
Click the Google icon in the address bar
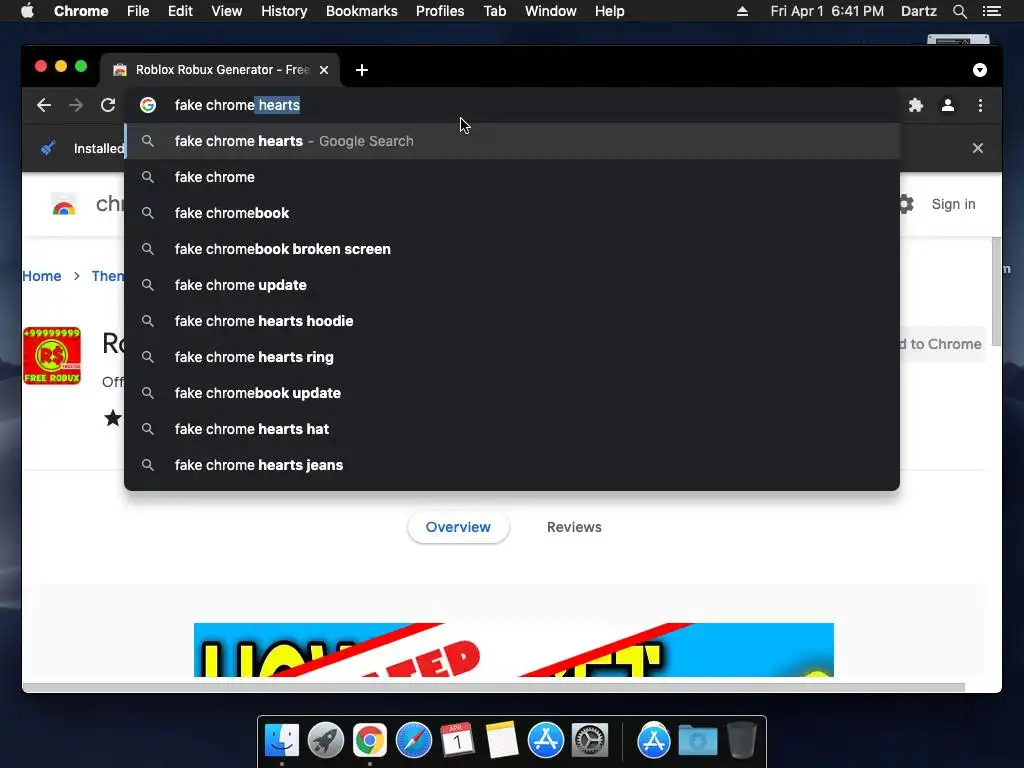pyautogui.click(x=148, y=105)
